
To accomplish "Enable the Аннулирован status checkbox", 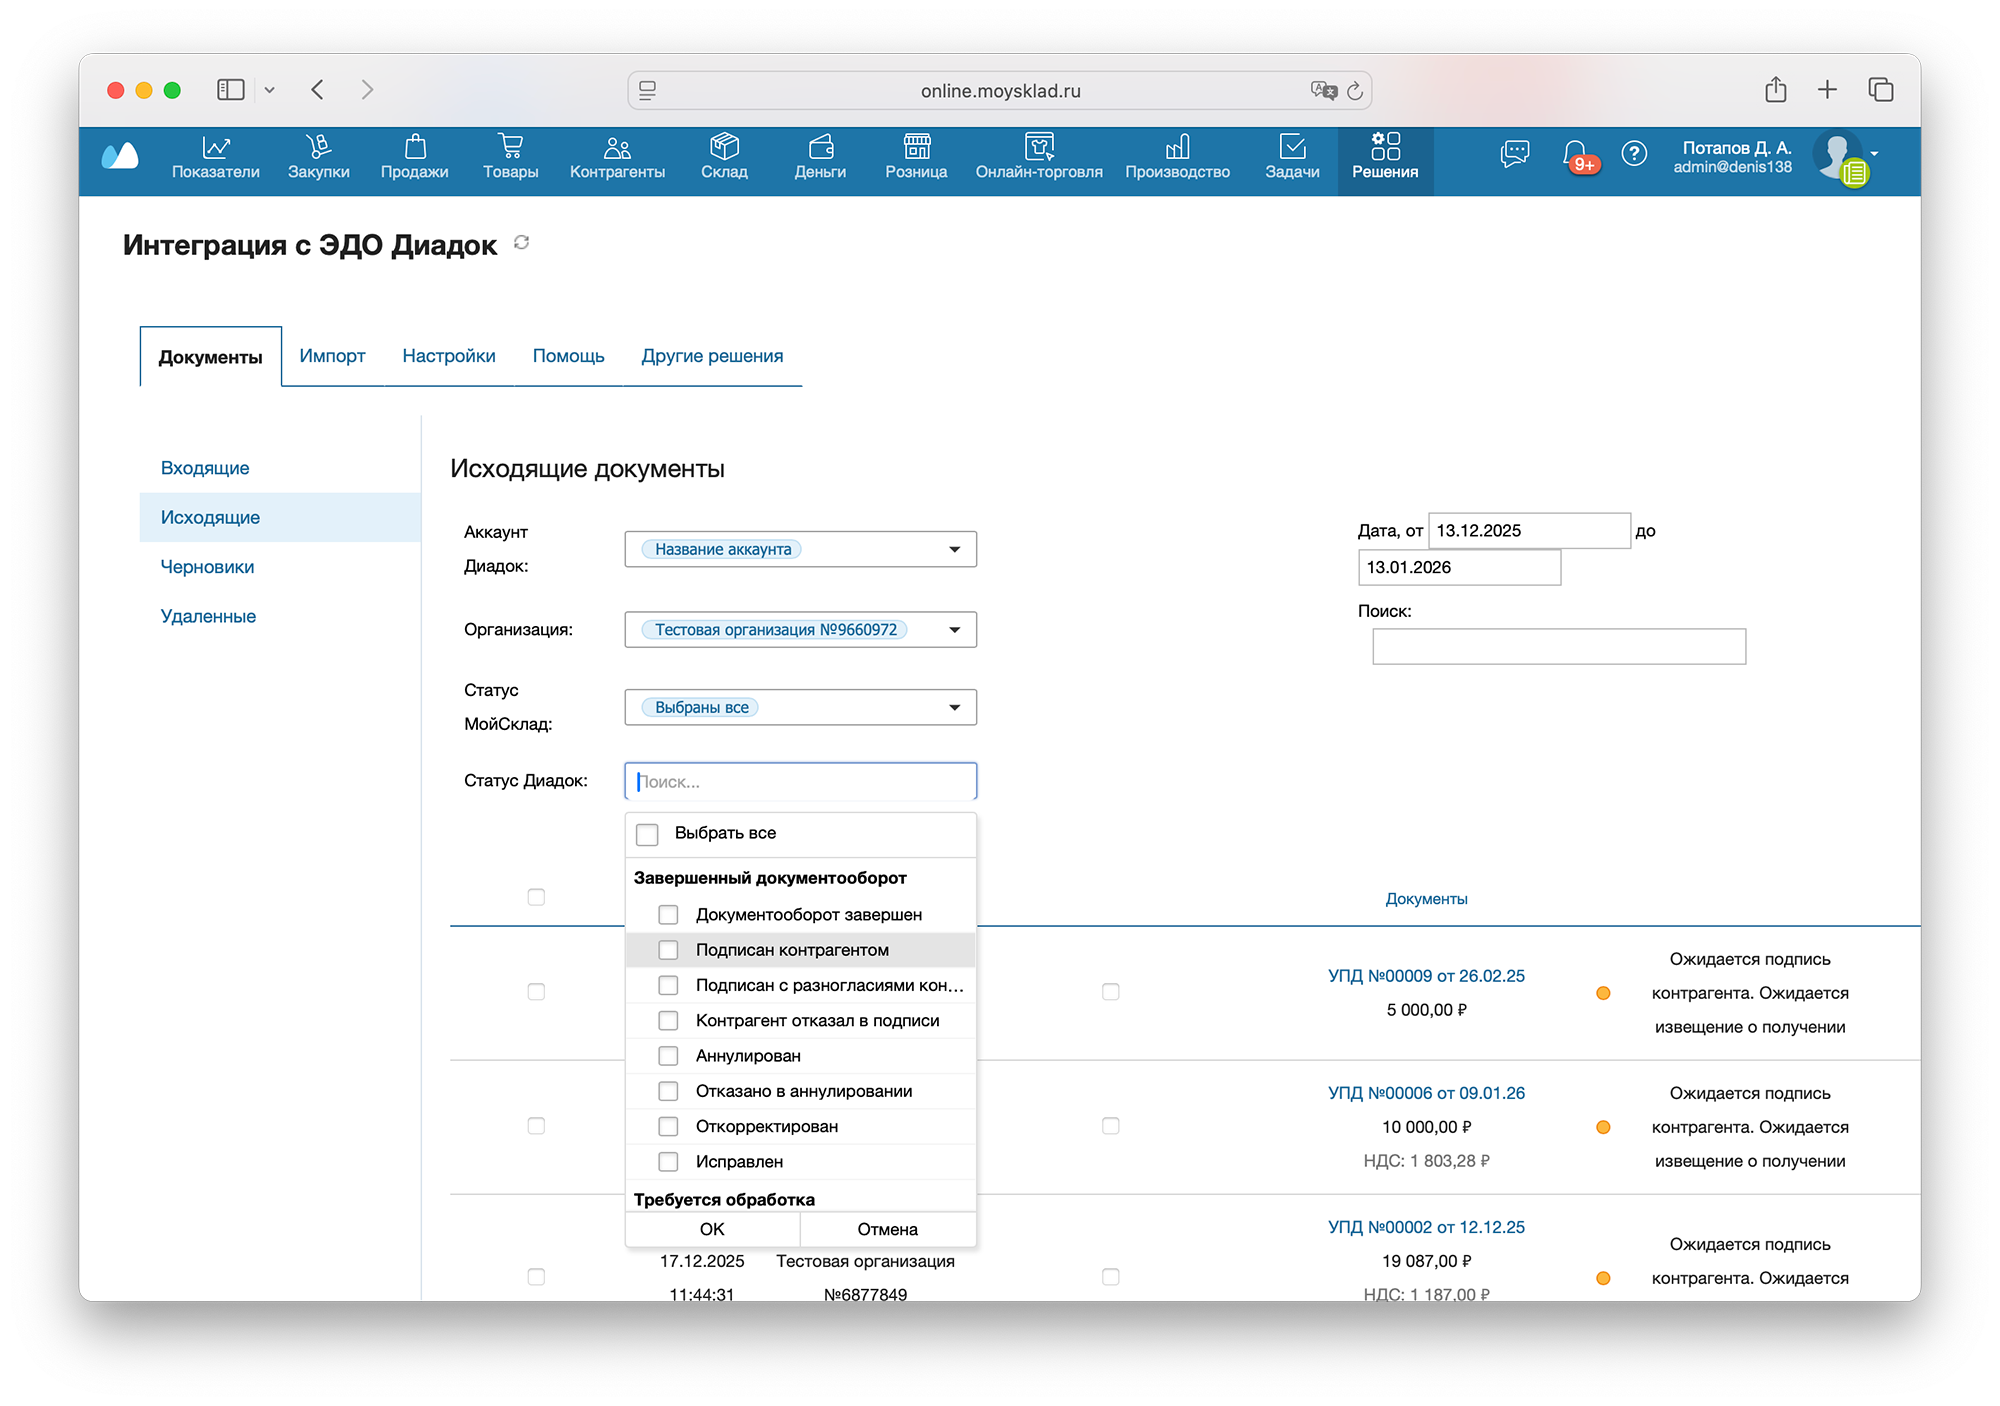I will 668,1056.
